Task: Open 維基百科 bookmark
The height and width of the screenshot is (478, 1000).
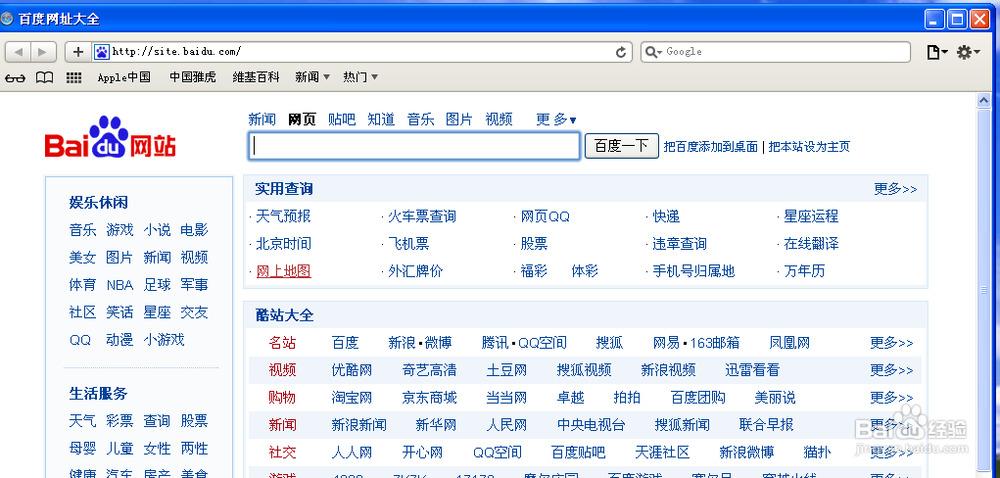Action: [x=256, y=77]
